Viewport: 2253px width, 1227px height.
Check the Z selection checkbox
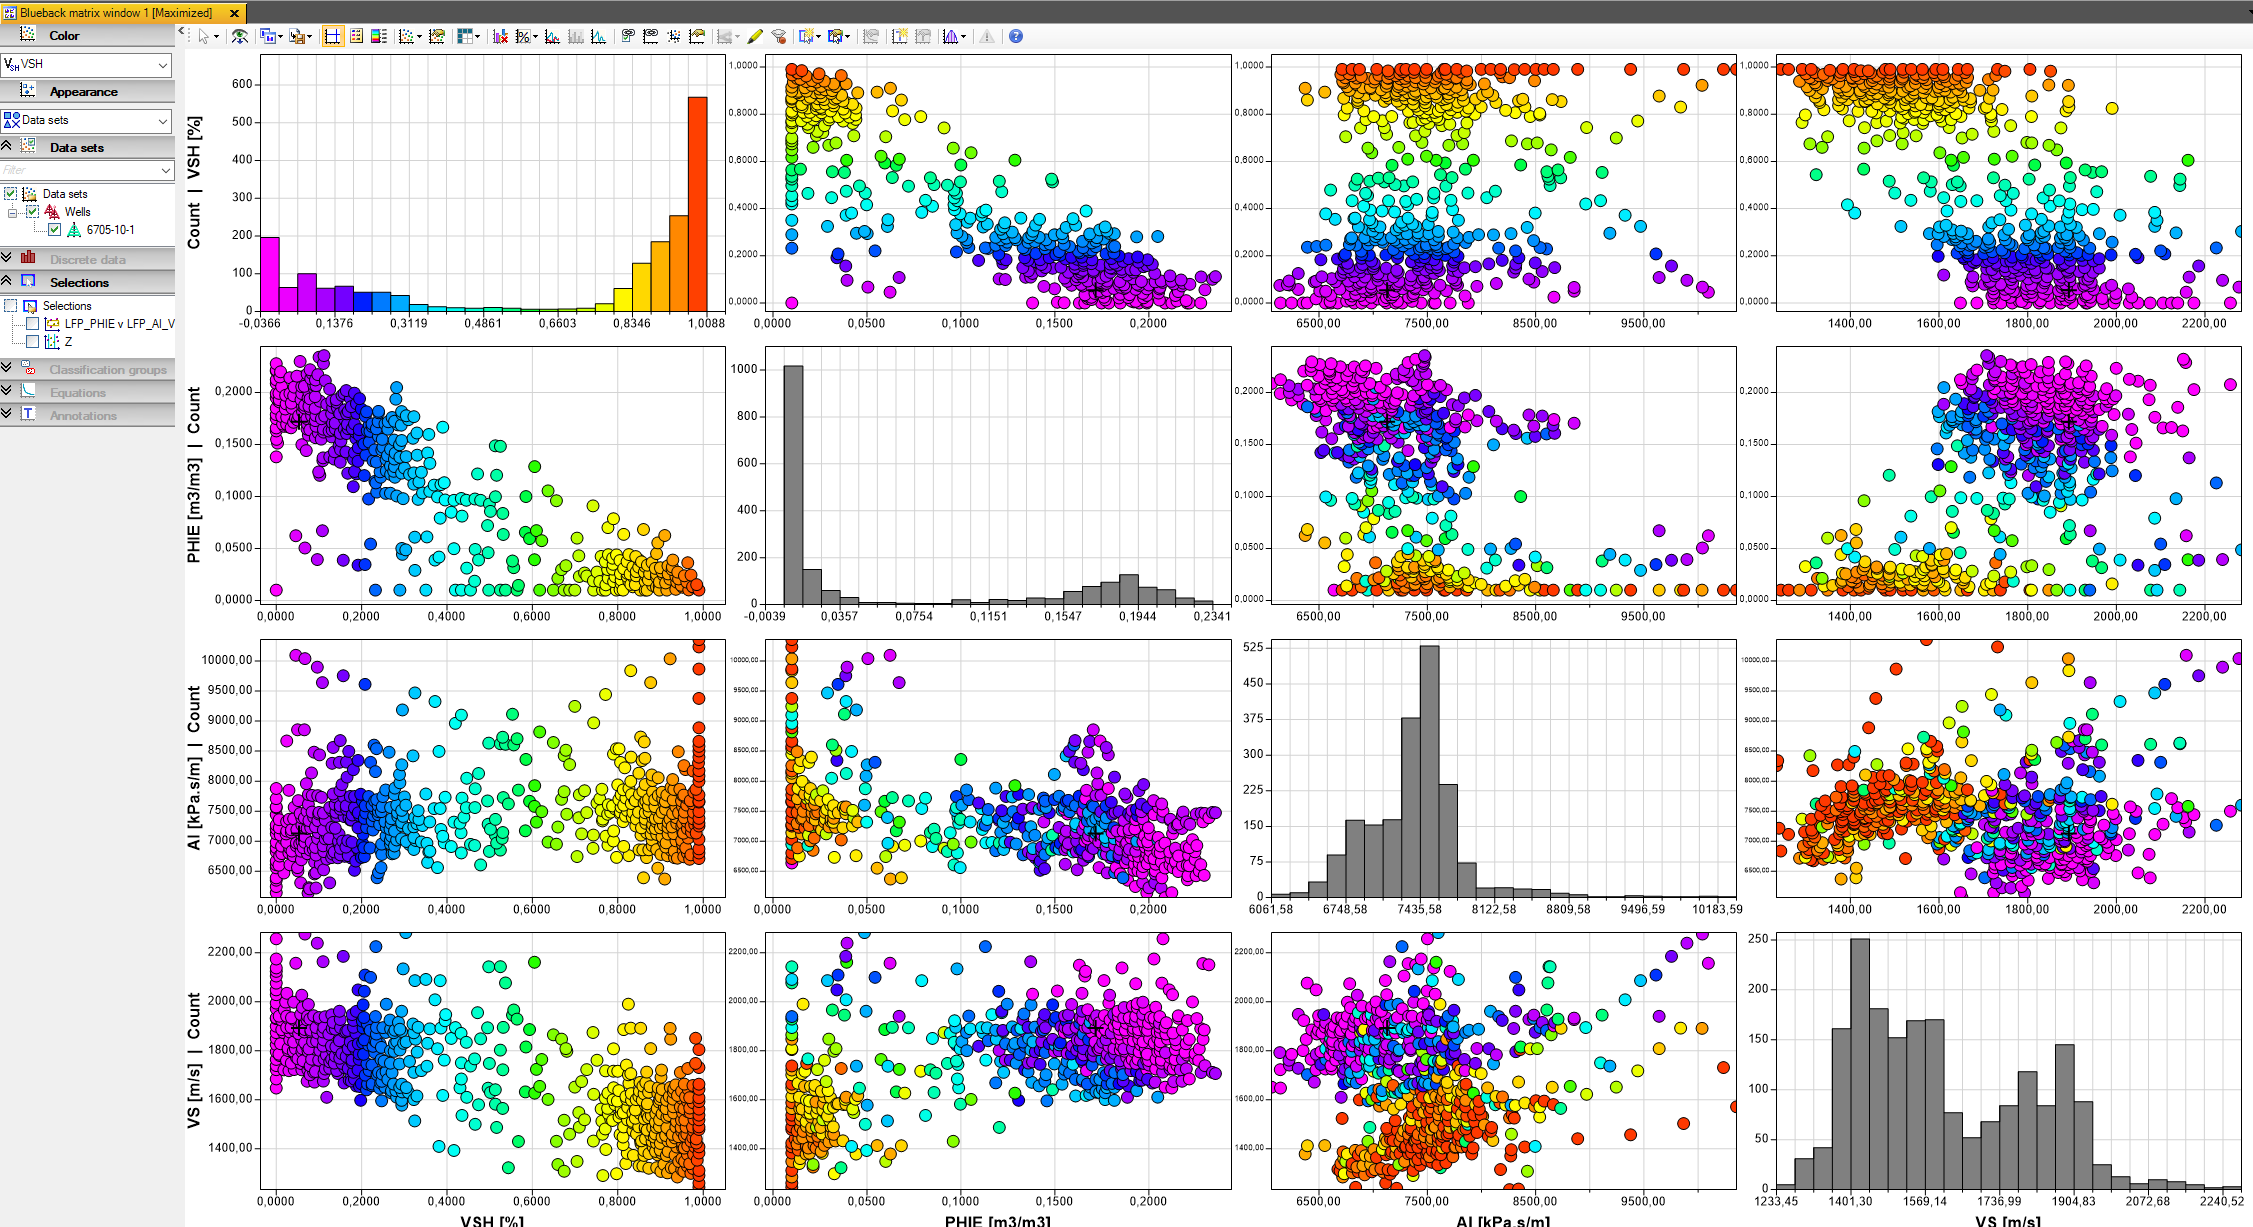[x=32, y=340]
